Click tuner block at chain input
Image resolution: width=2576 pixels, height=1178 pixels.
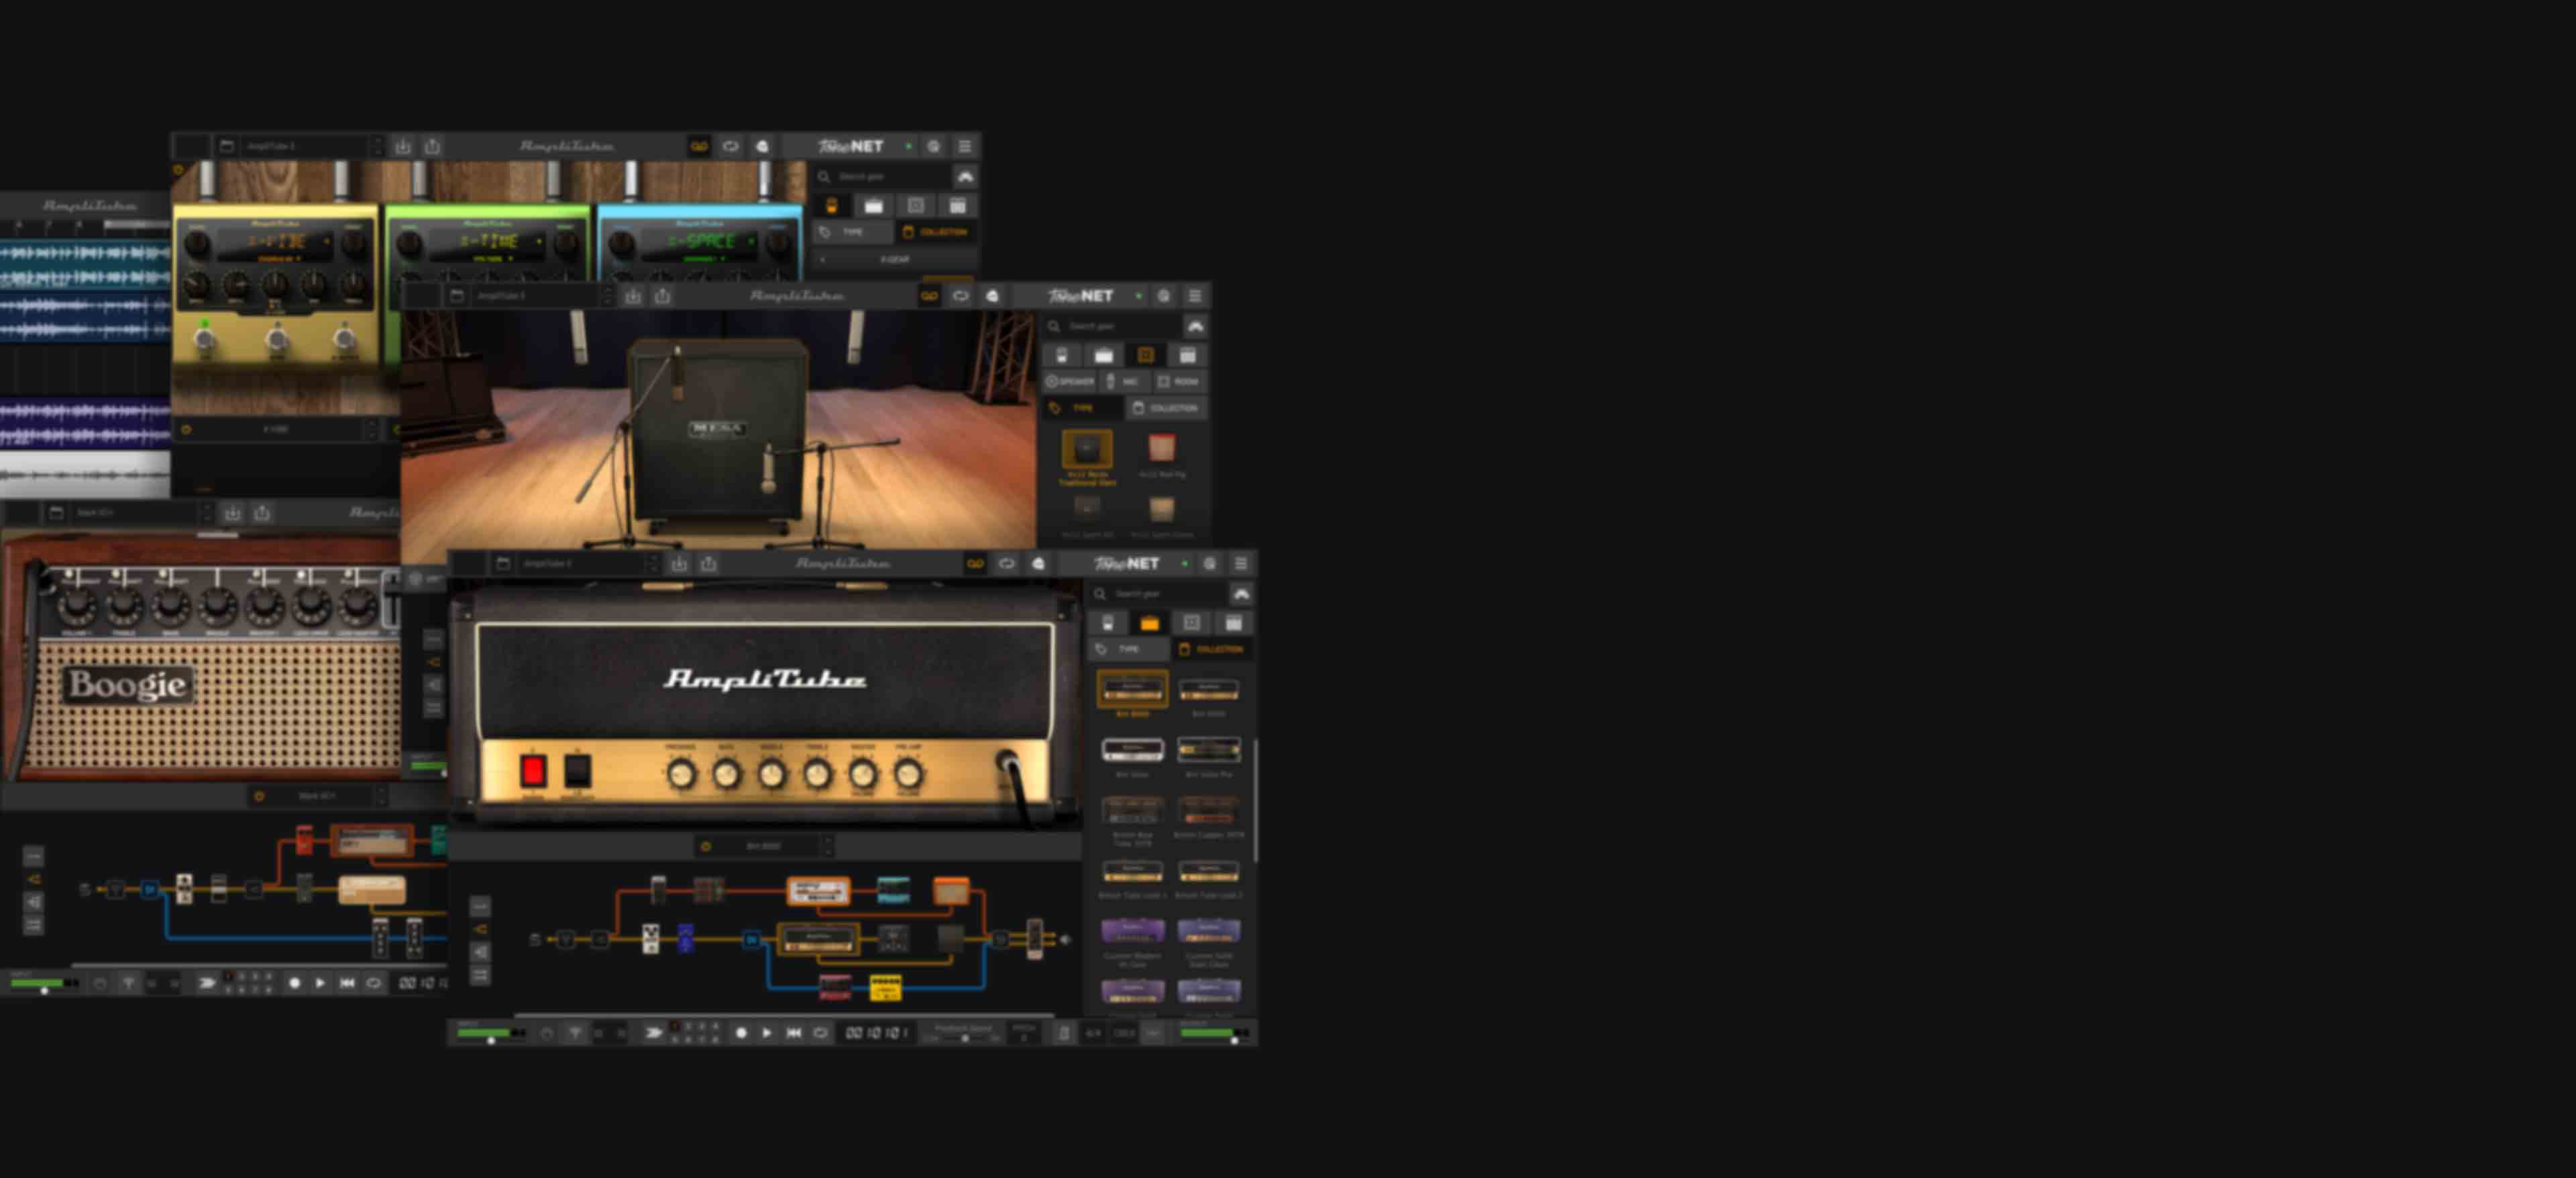click(x=566, y=939)
